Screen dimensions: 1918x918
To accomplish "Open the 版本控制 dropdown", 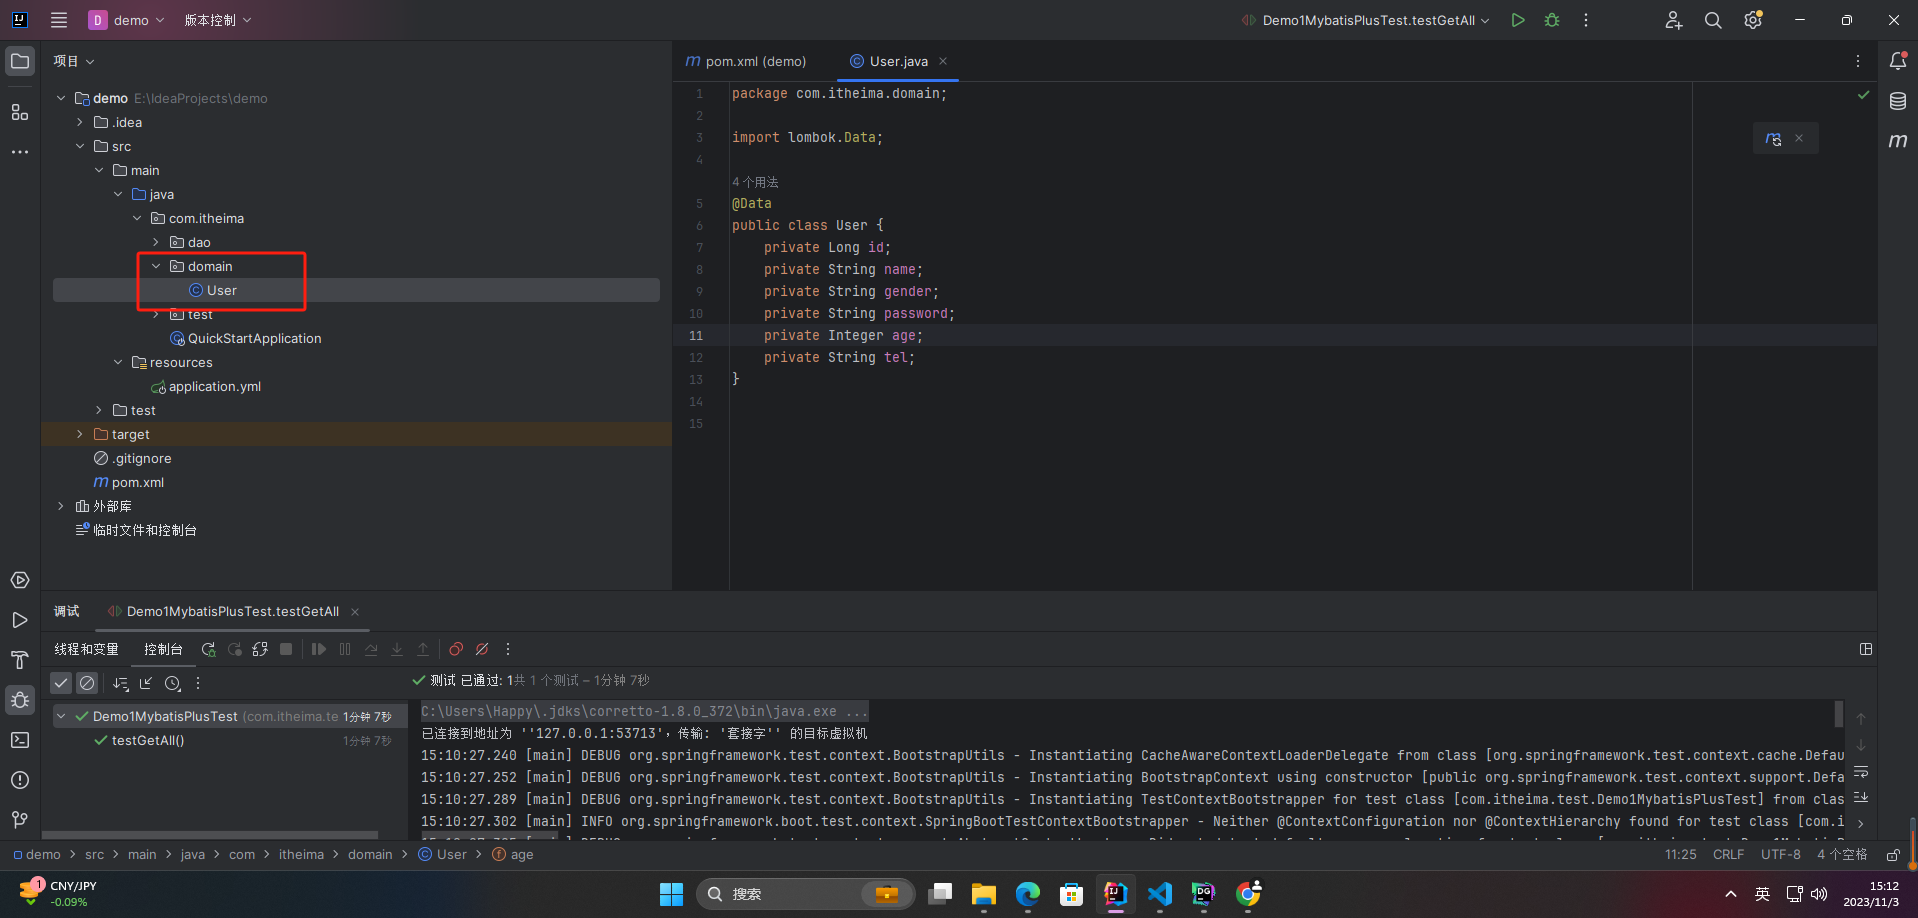I will [217, 20].
